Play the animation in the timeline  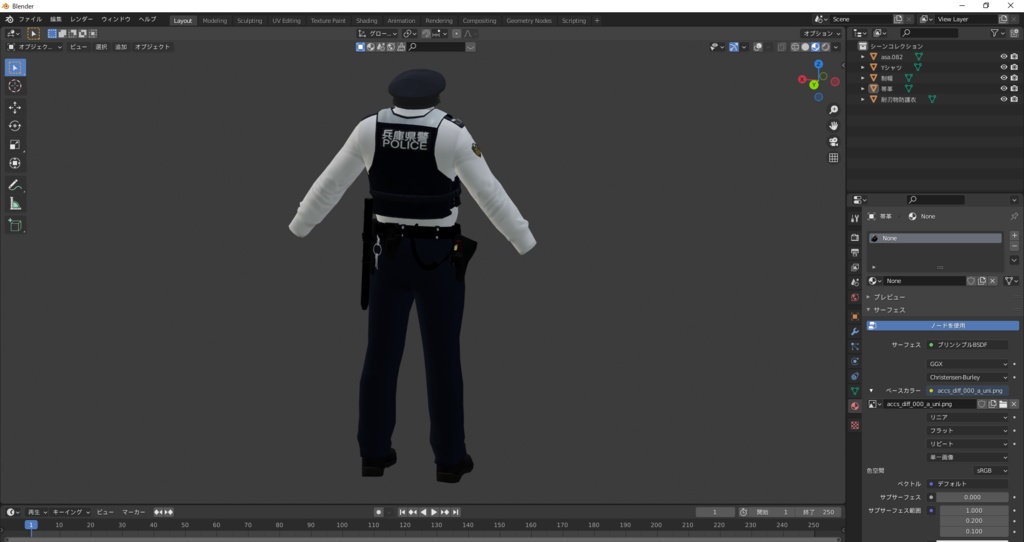pyautogui.click(x=434, y=513)
